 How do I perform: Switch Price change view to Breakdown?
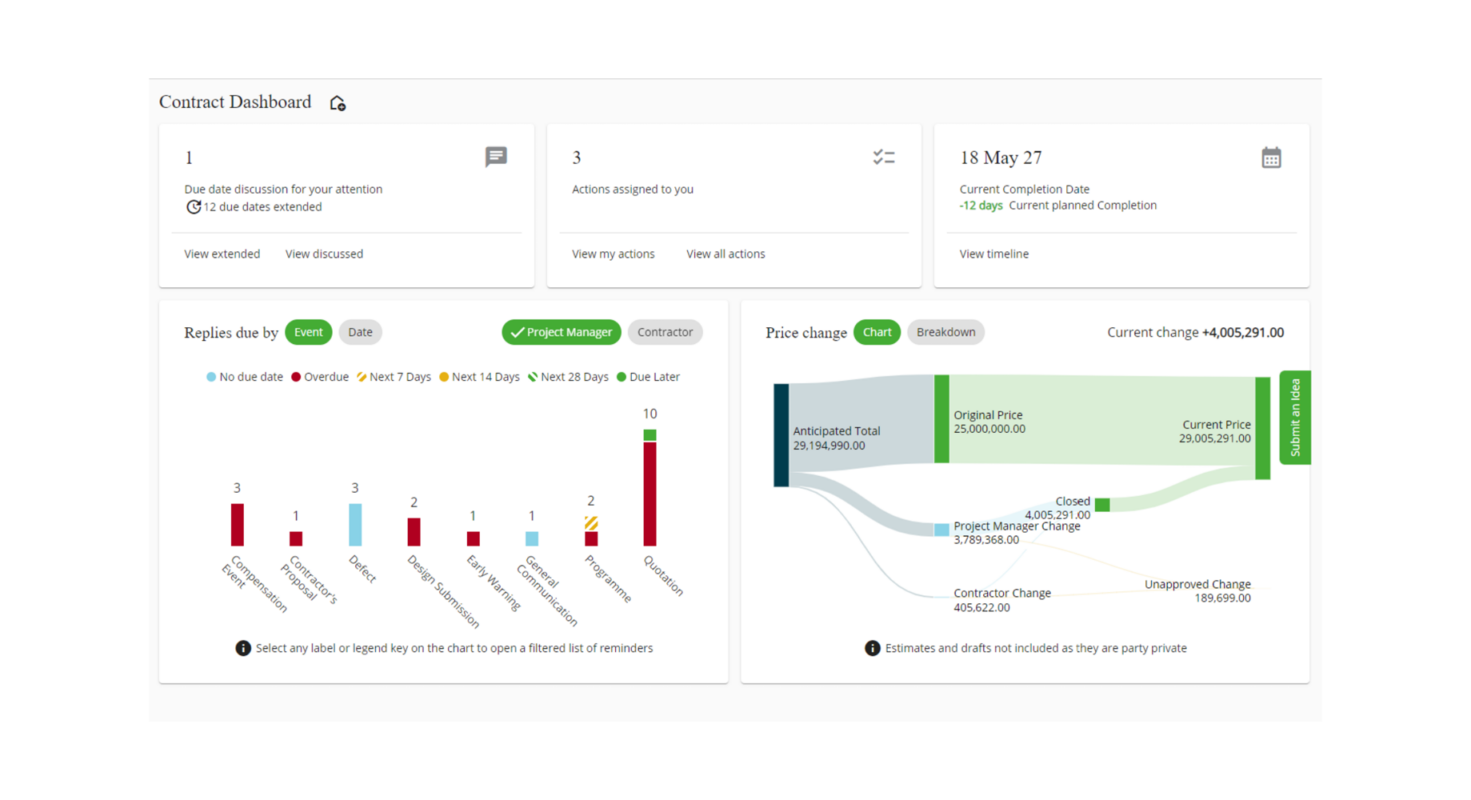pos(945,332)
